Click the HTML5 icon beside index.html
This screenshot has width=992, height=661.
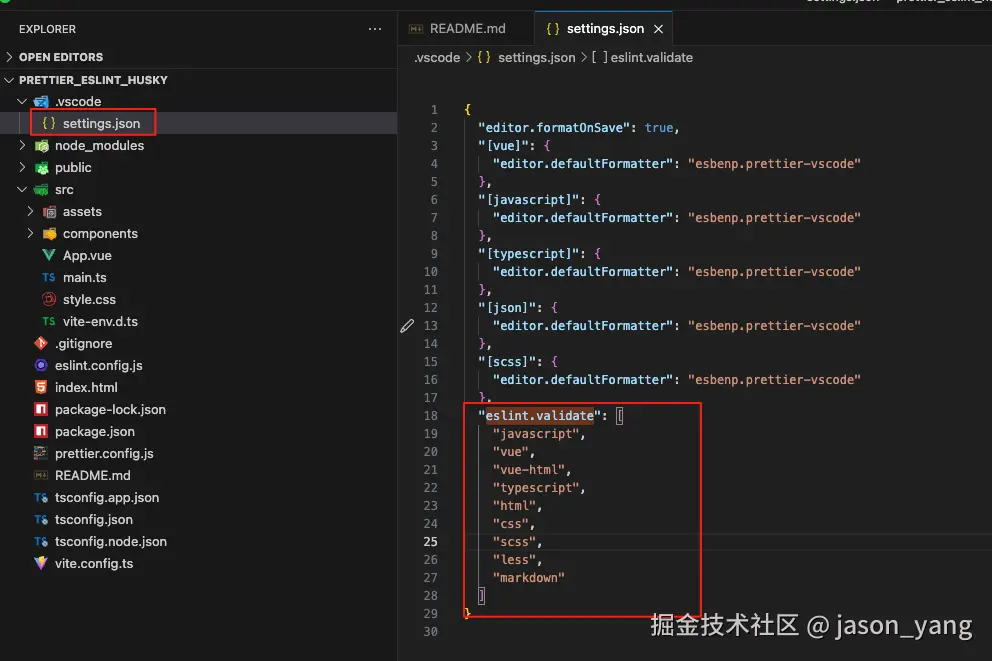pyautogui.click(x=41, y=387)
